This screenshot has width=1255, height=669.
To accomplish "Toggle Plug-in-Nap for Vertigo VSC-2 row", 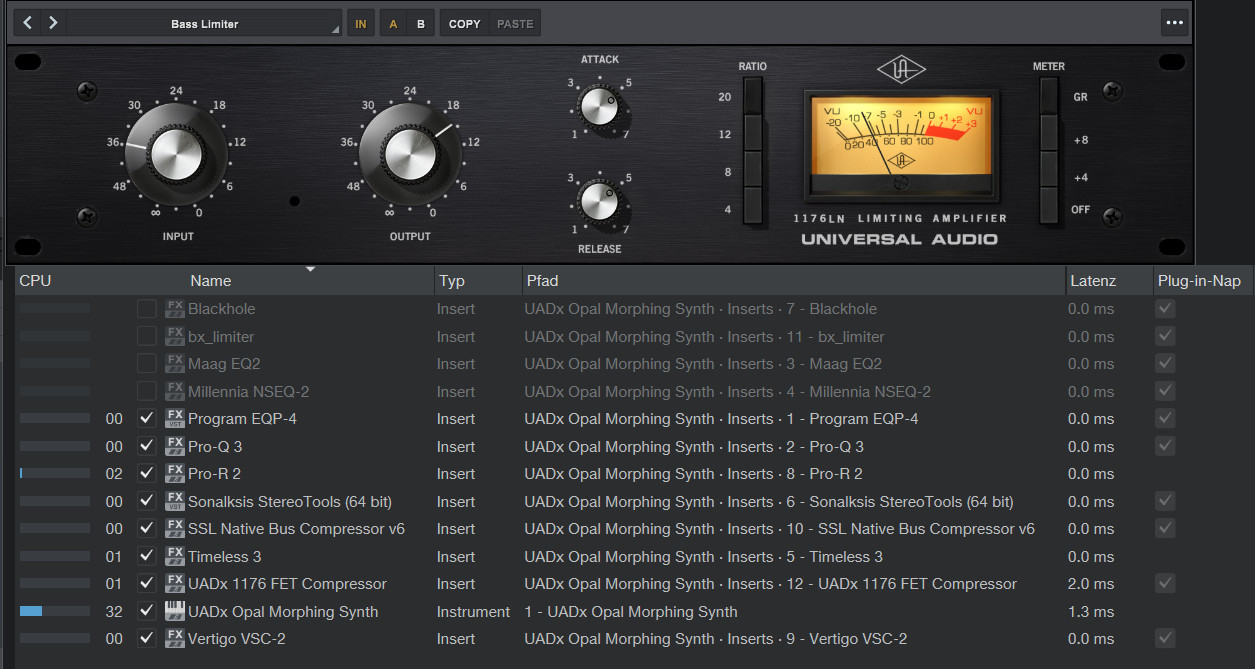I will pos(1165,638).
